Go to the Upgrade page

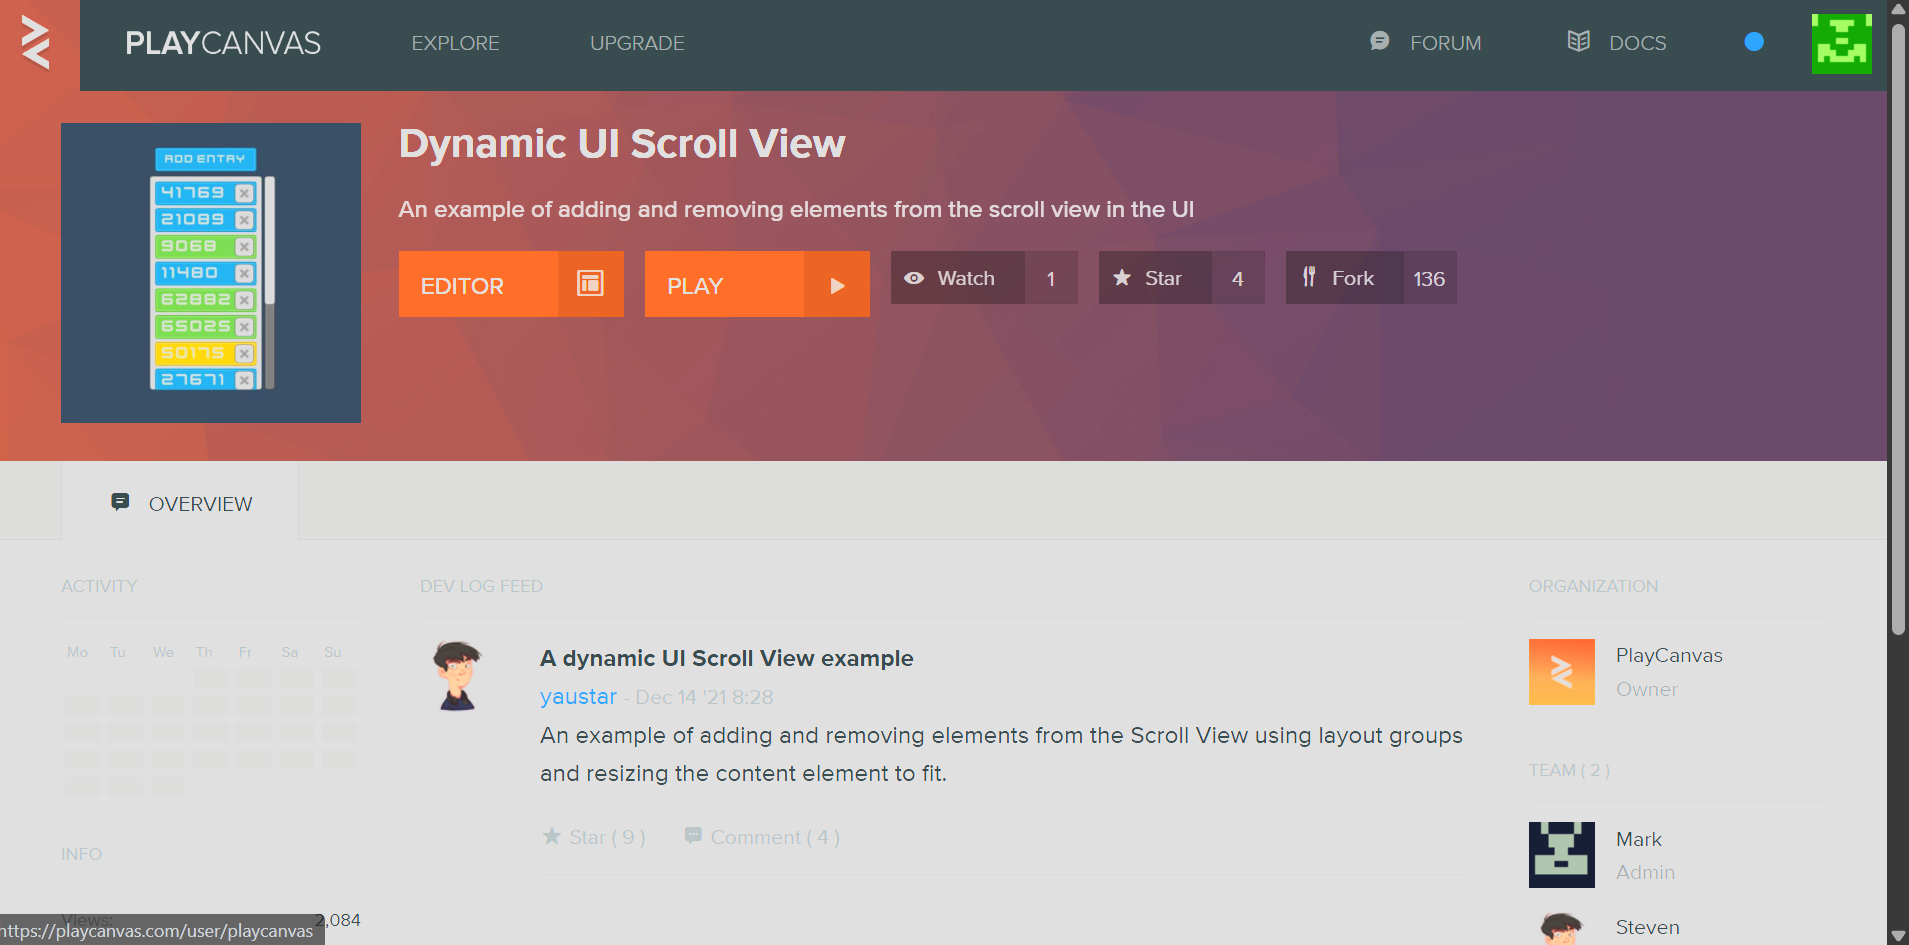pos(637,43)
